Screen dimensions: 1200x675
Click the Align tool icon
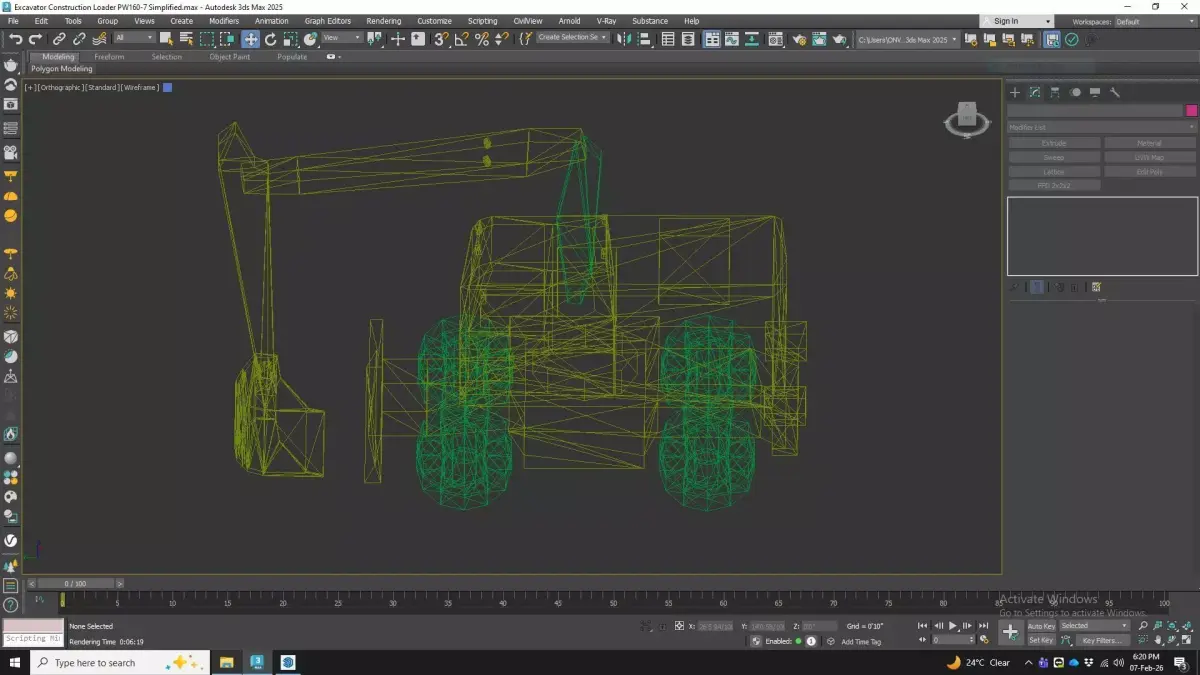pos(644,39)
